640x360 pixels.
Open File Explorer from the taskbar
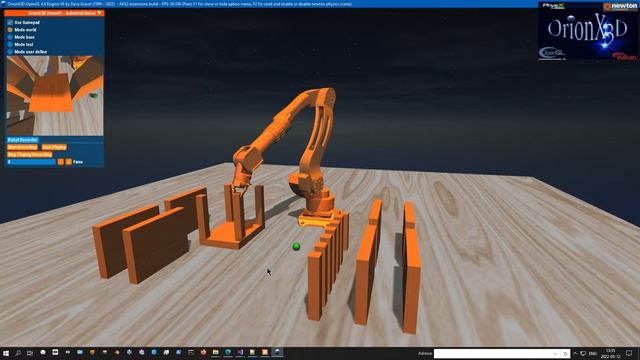(x=215, y=353)
